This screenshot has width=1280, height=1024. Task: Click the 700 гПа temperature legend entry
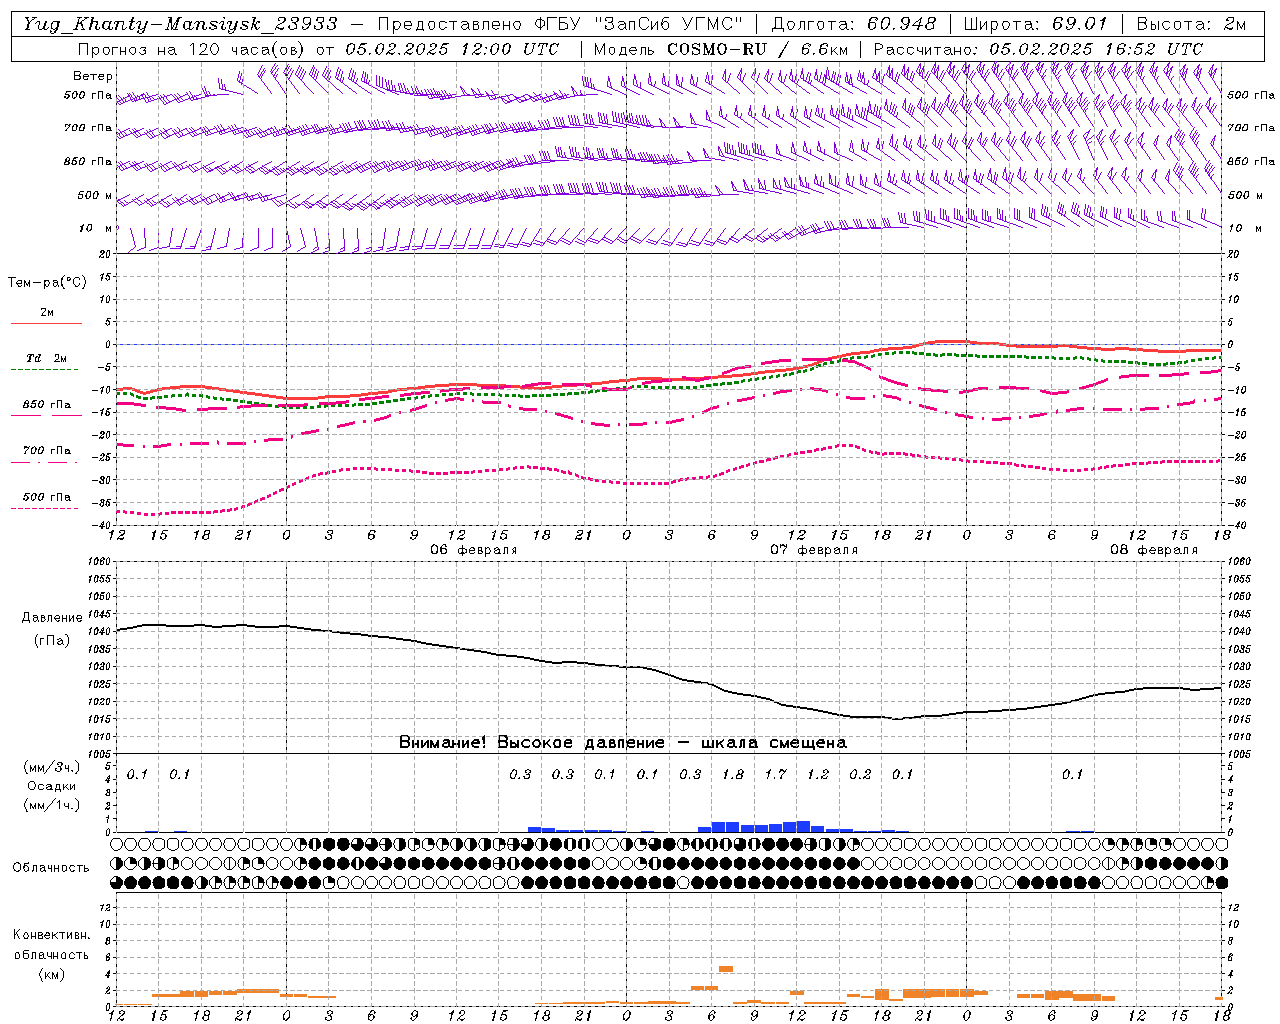[46, 451]
